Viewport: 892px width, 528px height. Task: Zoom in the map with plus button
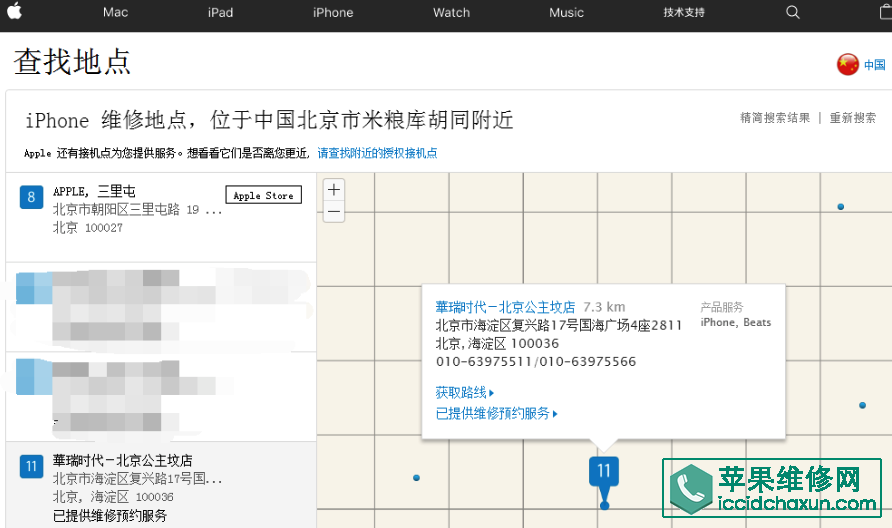[334, 189]
